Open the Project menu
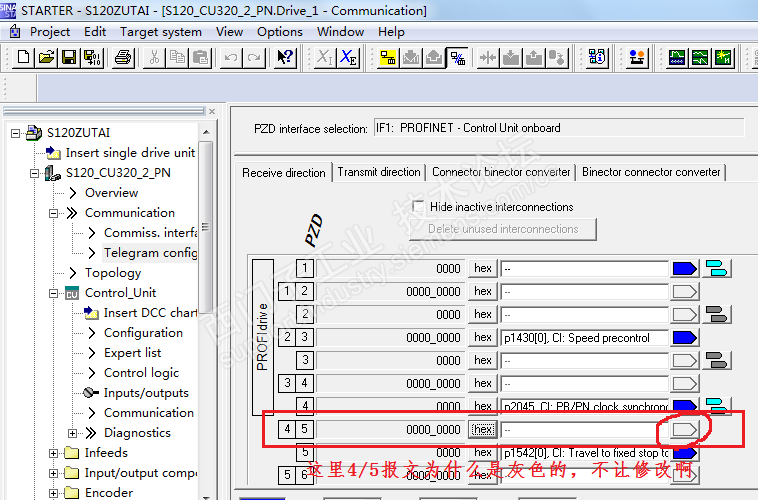The height and width of the screenshot is (500, 758). tap(50, 32)
